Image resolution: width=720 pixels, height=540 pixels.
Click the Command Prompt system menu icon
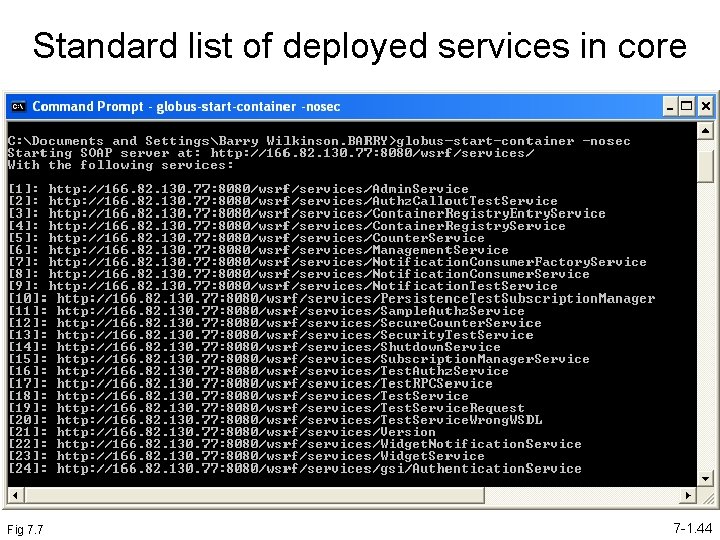click(18, 107)
